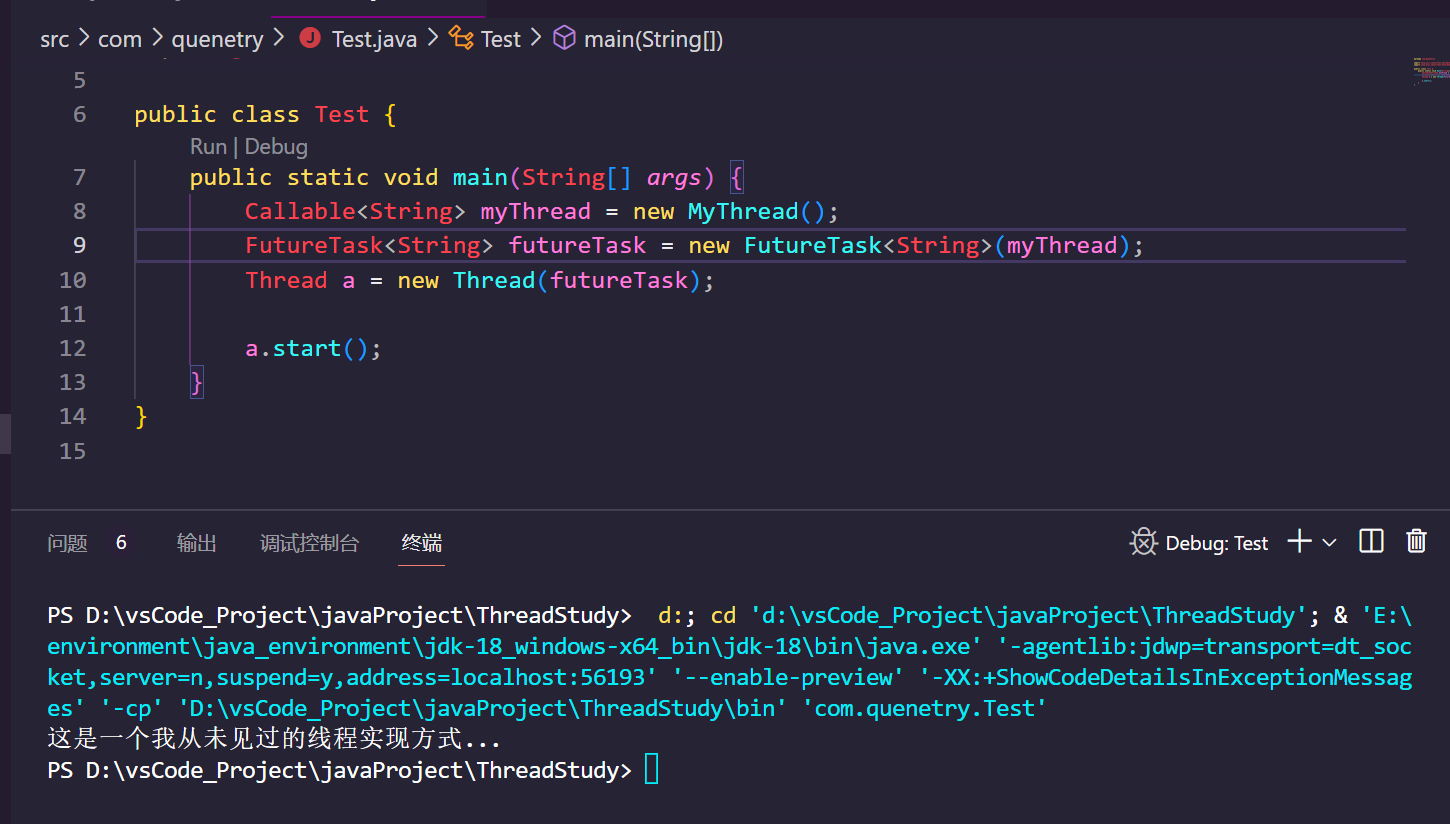Image resolution: width=1450 pixels, height=824 pixels.
Task: Click line number 9 in the gutter
Action: point(79,246)
